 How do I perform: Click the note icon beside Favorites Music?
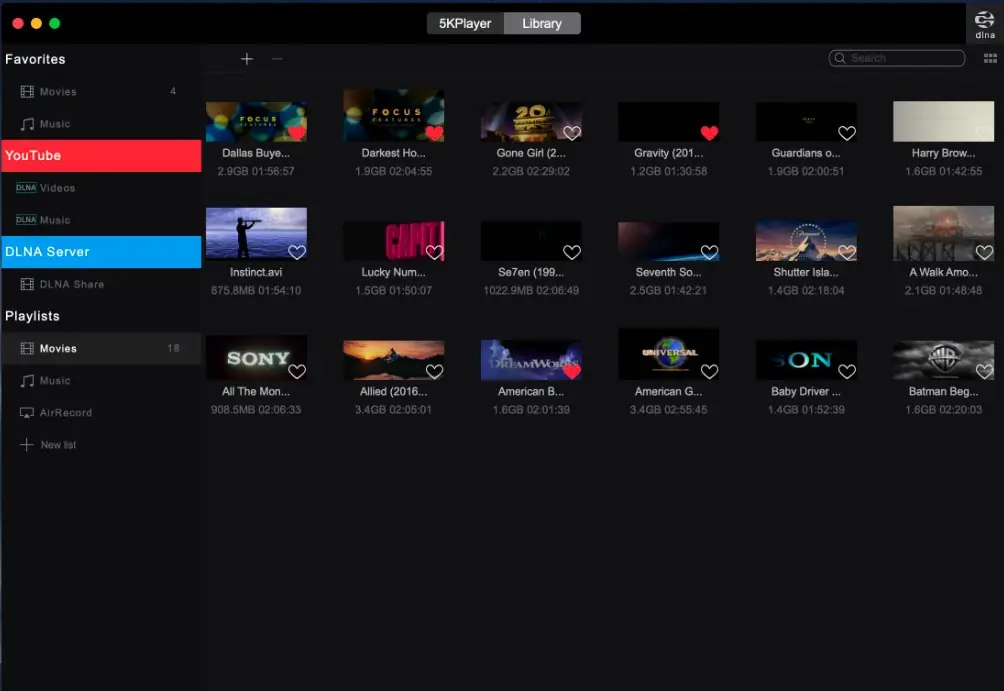point(27,124)
